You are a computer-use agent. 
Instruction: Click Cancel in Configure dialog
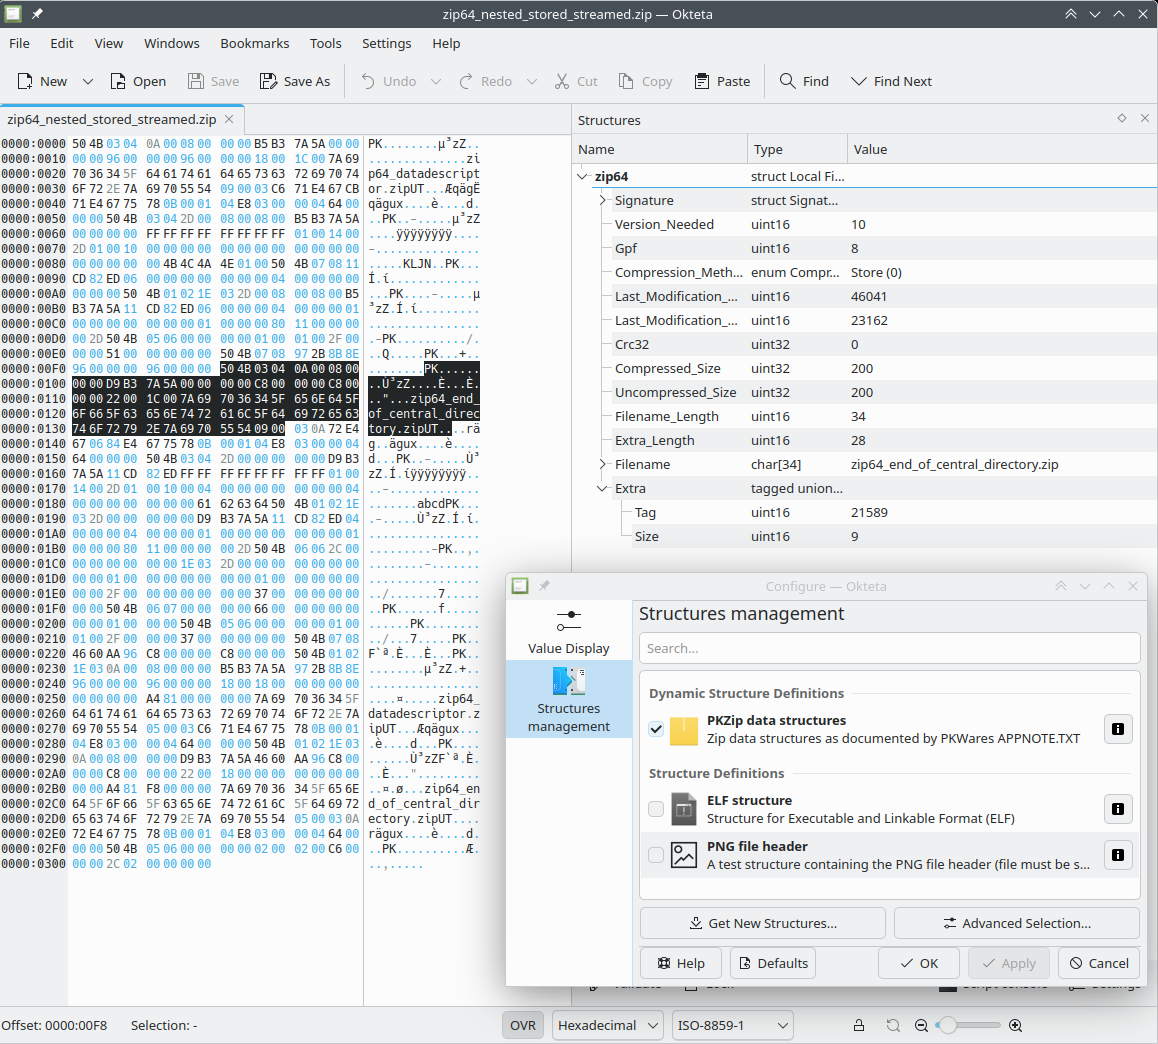1099,963
